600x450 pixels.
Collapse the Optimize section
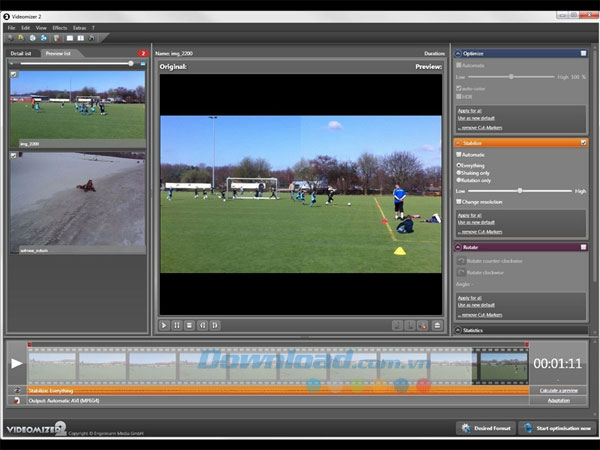459,53
